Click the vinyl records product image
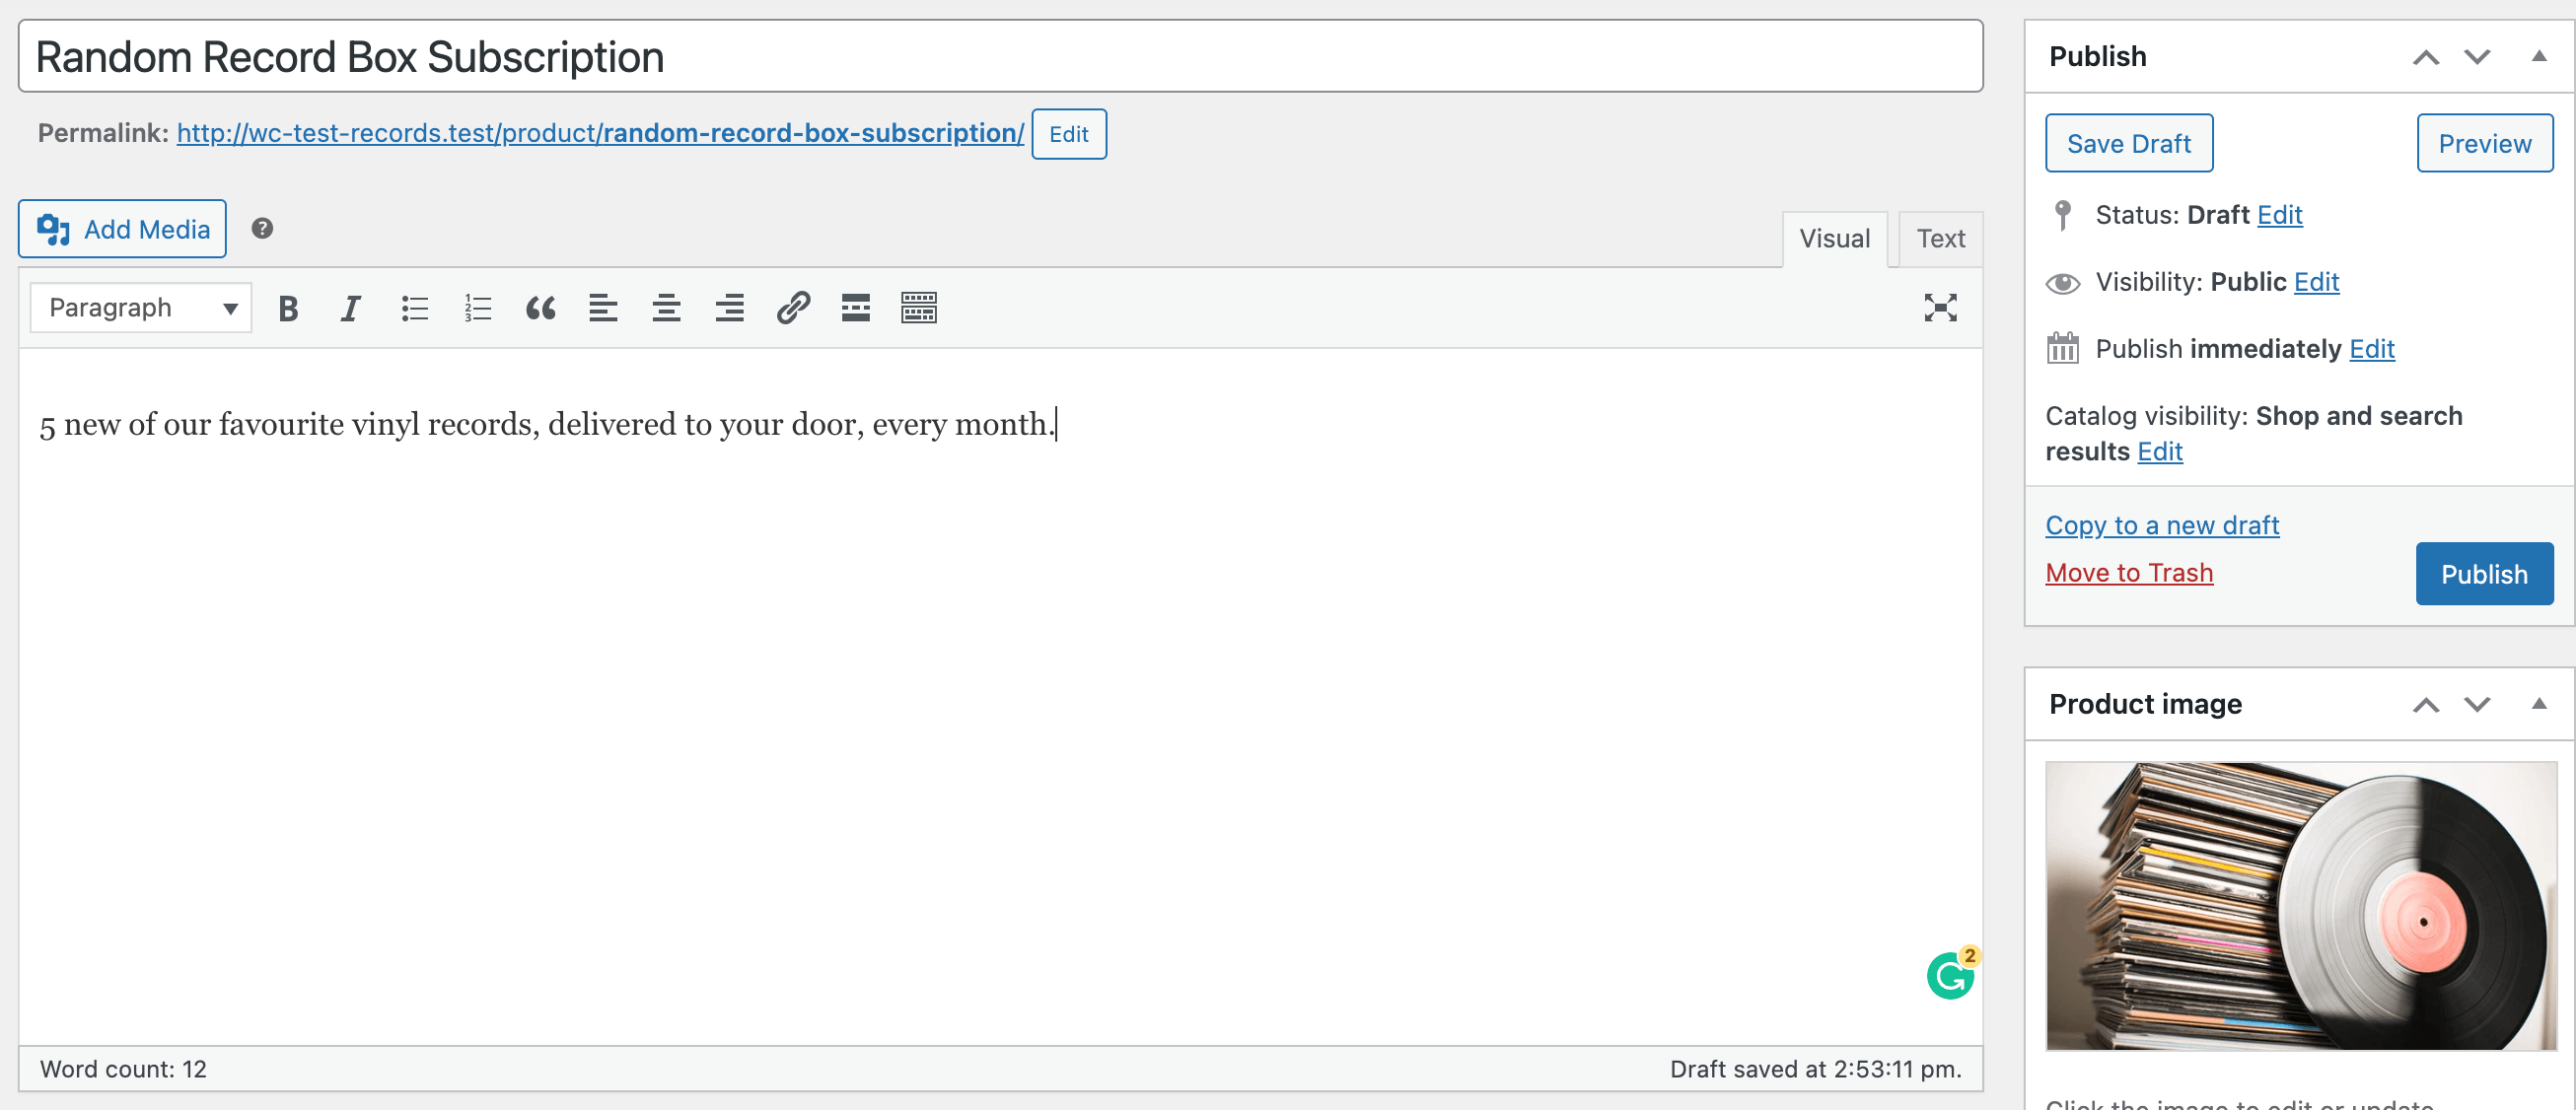The width and height of the screenshot is (2576, 1110). pyautogui.click(x=2299, y=905)
